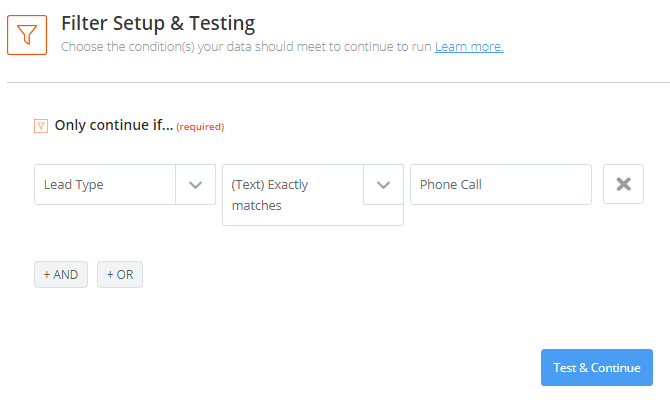Click the large orange filter funnel icon

click(27, 35)
